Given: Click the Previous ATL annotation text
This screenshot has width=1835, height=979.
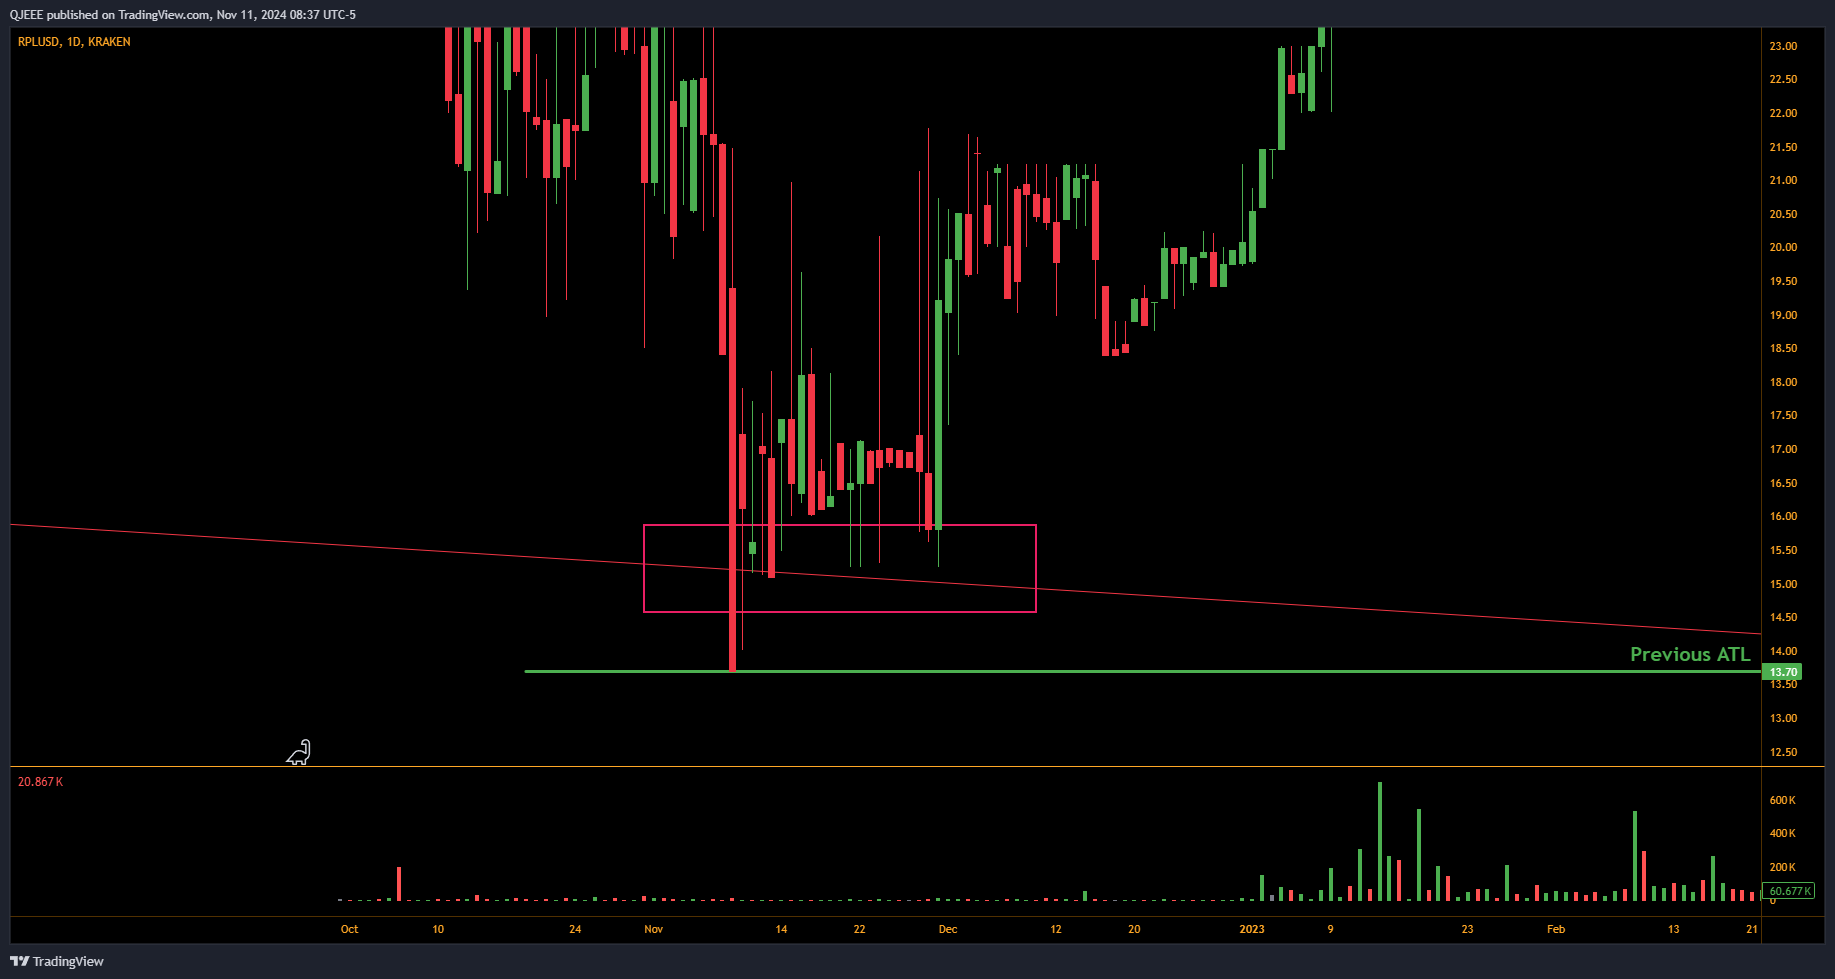Looking at the screenshot, I should [x=1690, y=654].
